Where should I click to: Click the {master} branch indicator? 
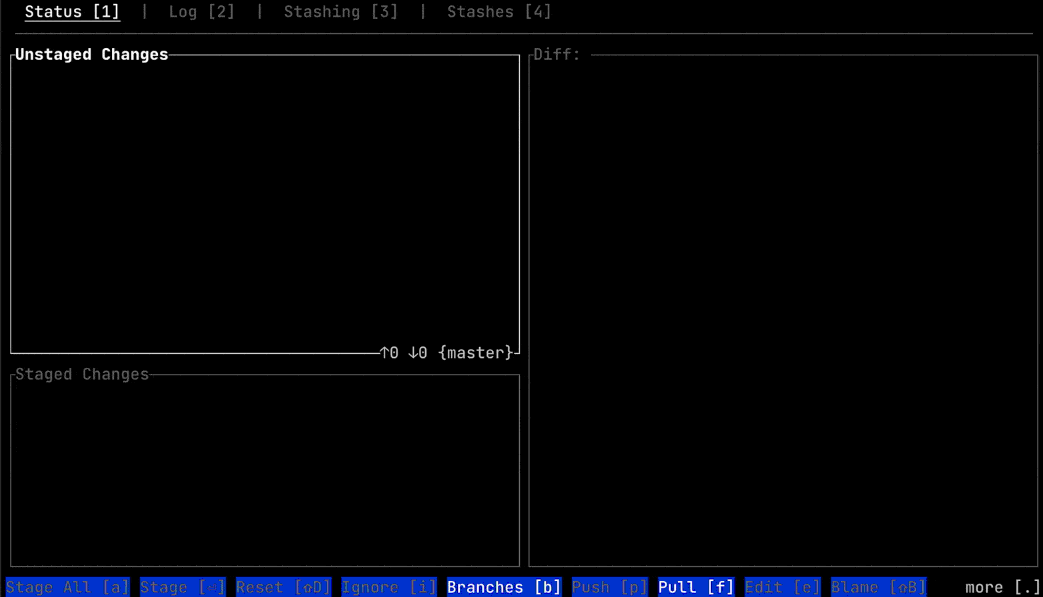point(475,352)
